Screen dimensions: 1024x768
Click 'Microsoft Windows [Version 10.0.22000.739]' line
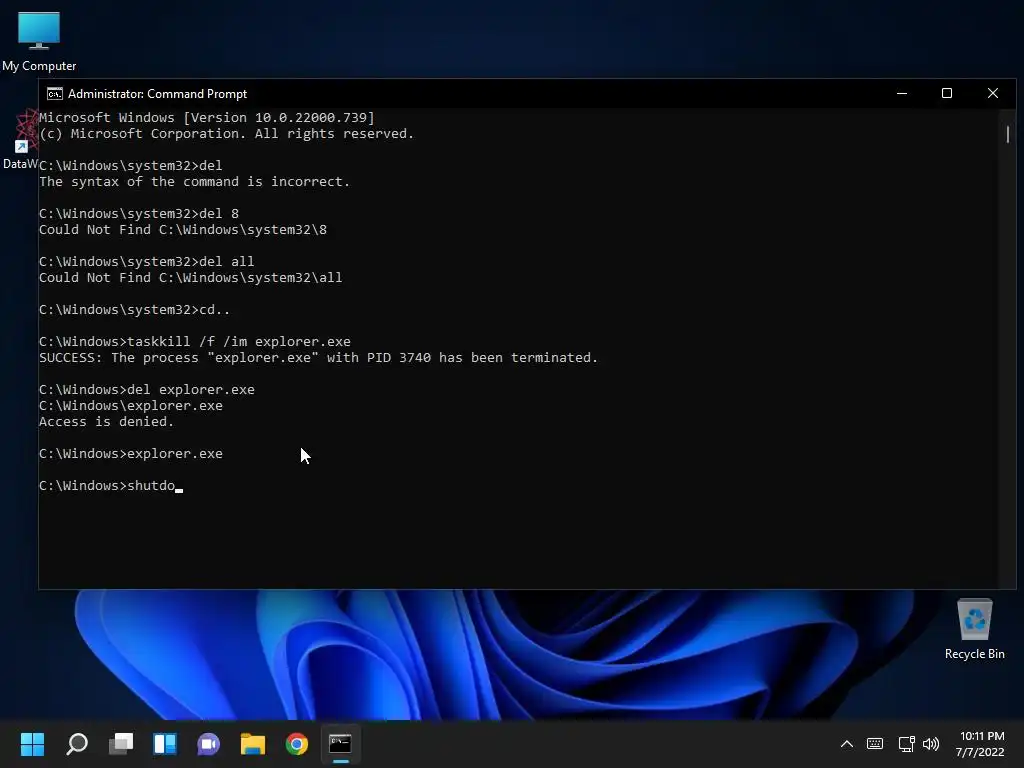[206, 118]
